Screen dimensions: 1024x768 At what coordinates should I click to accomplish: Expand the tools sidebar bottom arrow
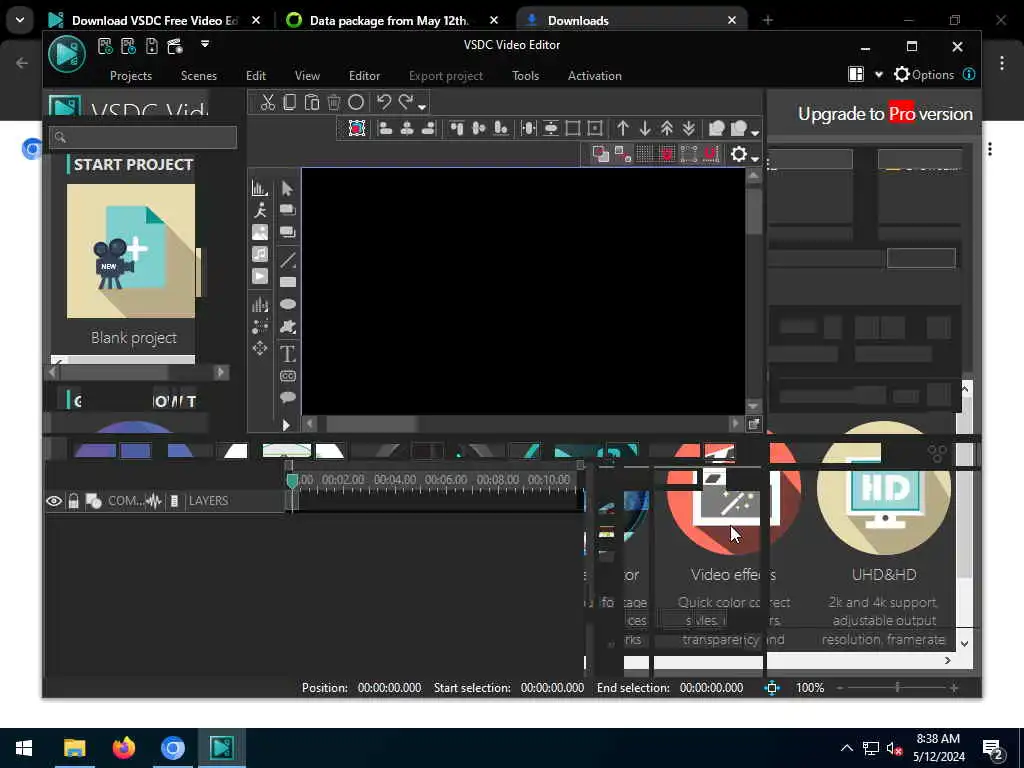(x=286, y=425)
